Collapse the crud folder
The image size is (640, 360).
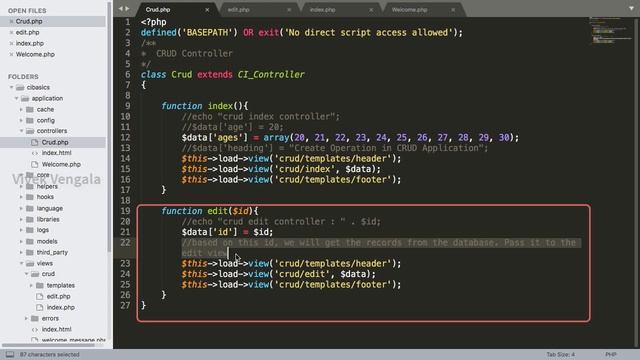[x=26, y=274]
